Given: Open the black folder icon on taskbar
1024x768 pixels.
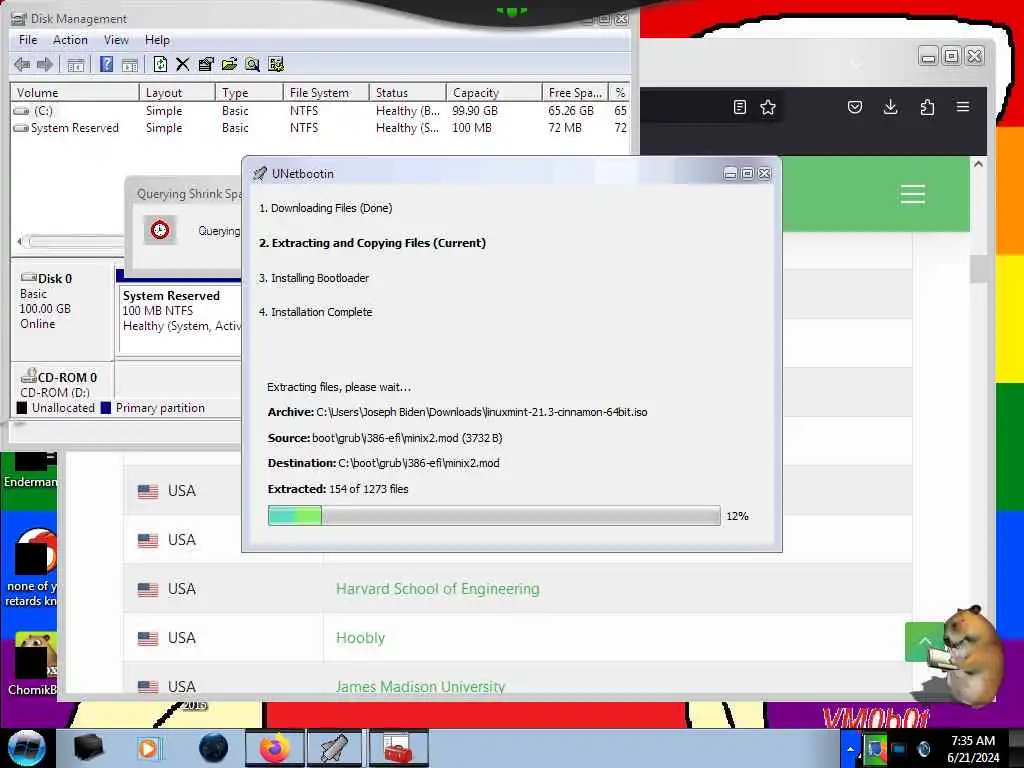Looking at the screenshot, I should (88, 748).
